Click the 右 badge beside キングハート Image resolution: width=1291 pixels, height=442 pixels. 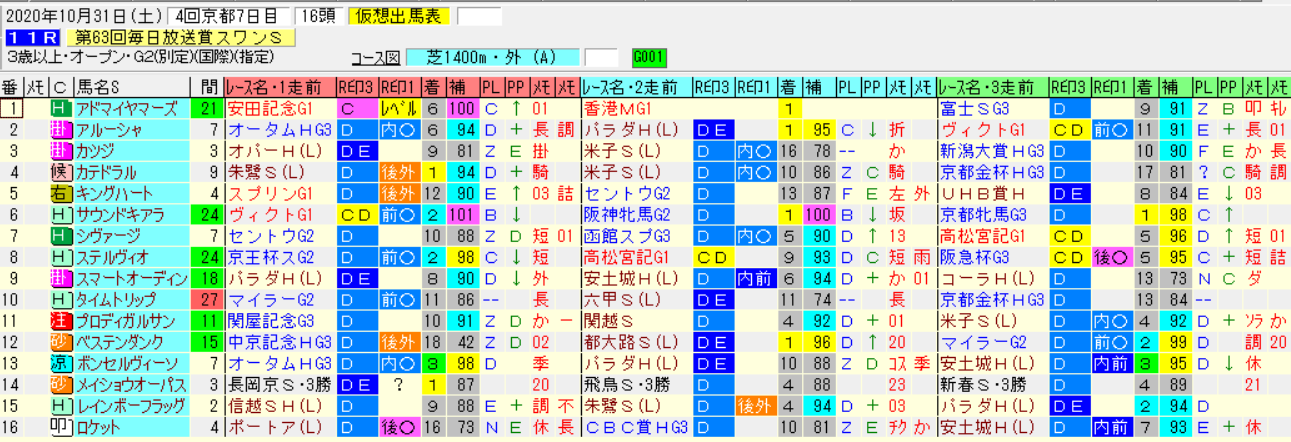[x=60, y=192]
